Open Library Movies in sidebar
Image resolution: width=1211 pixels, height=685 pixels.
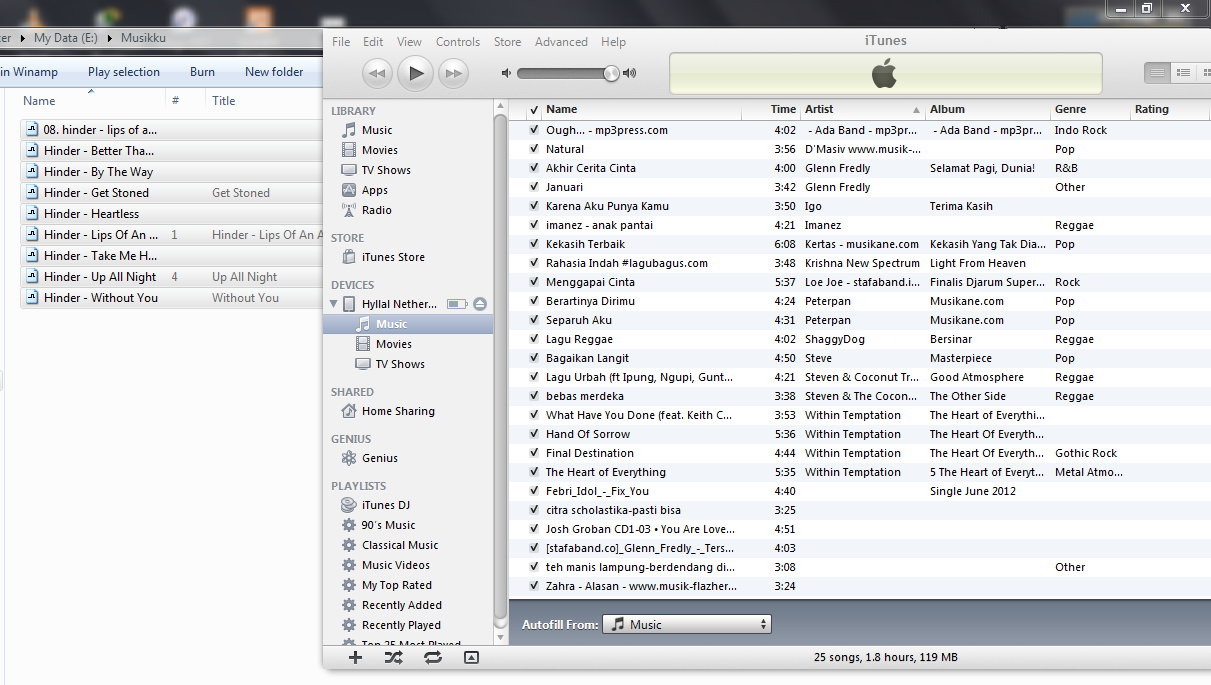[379, 150]
